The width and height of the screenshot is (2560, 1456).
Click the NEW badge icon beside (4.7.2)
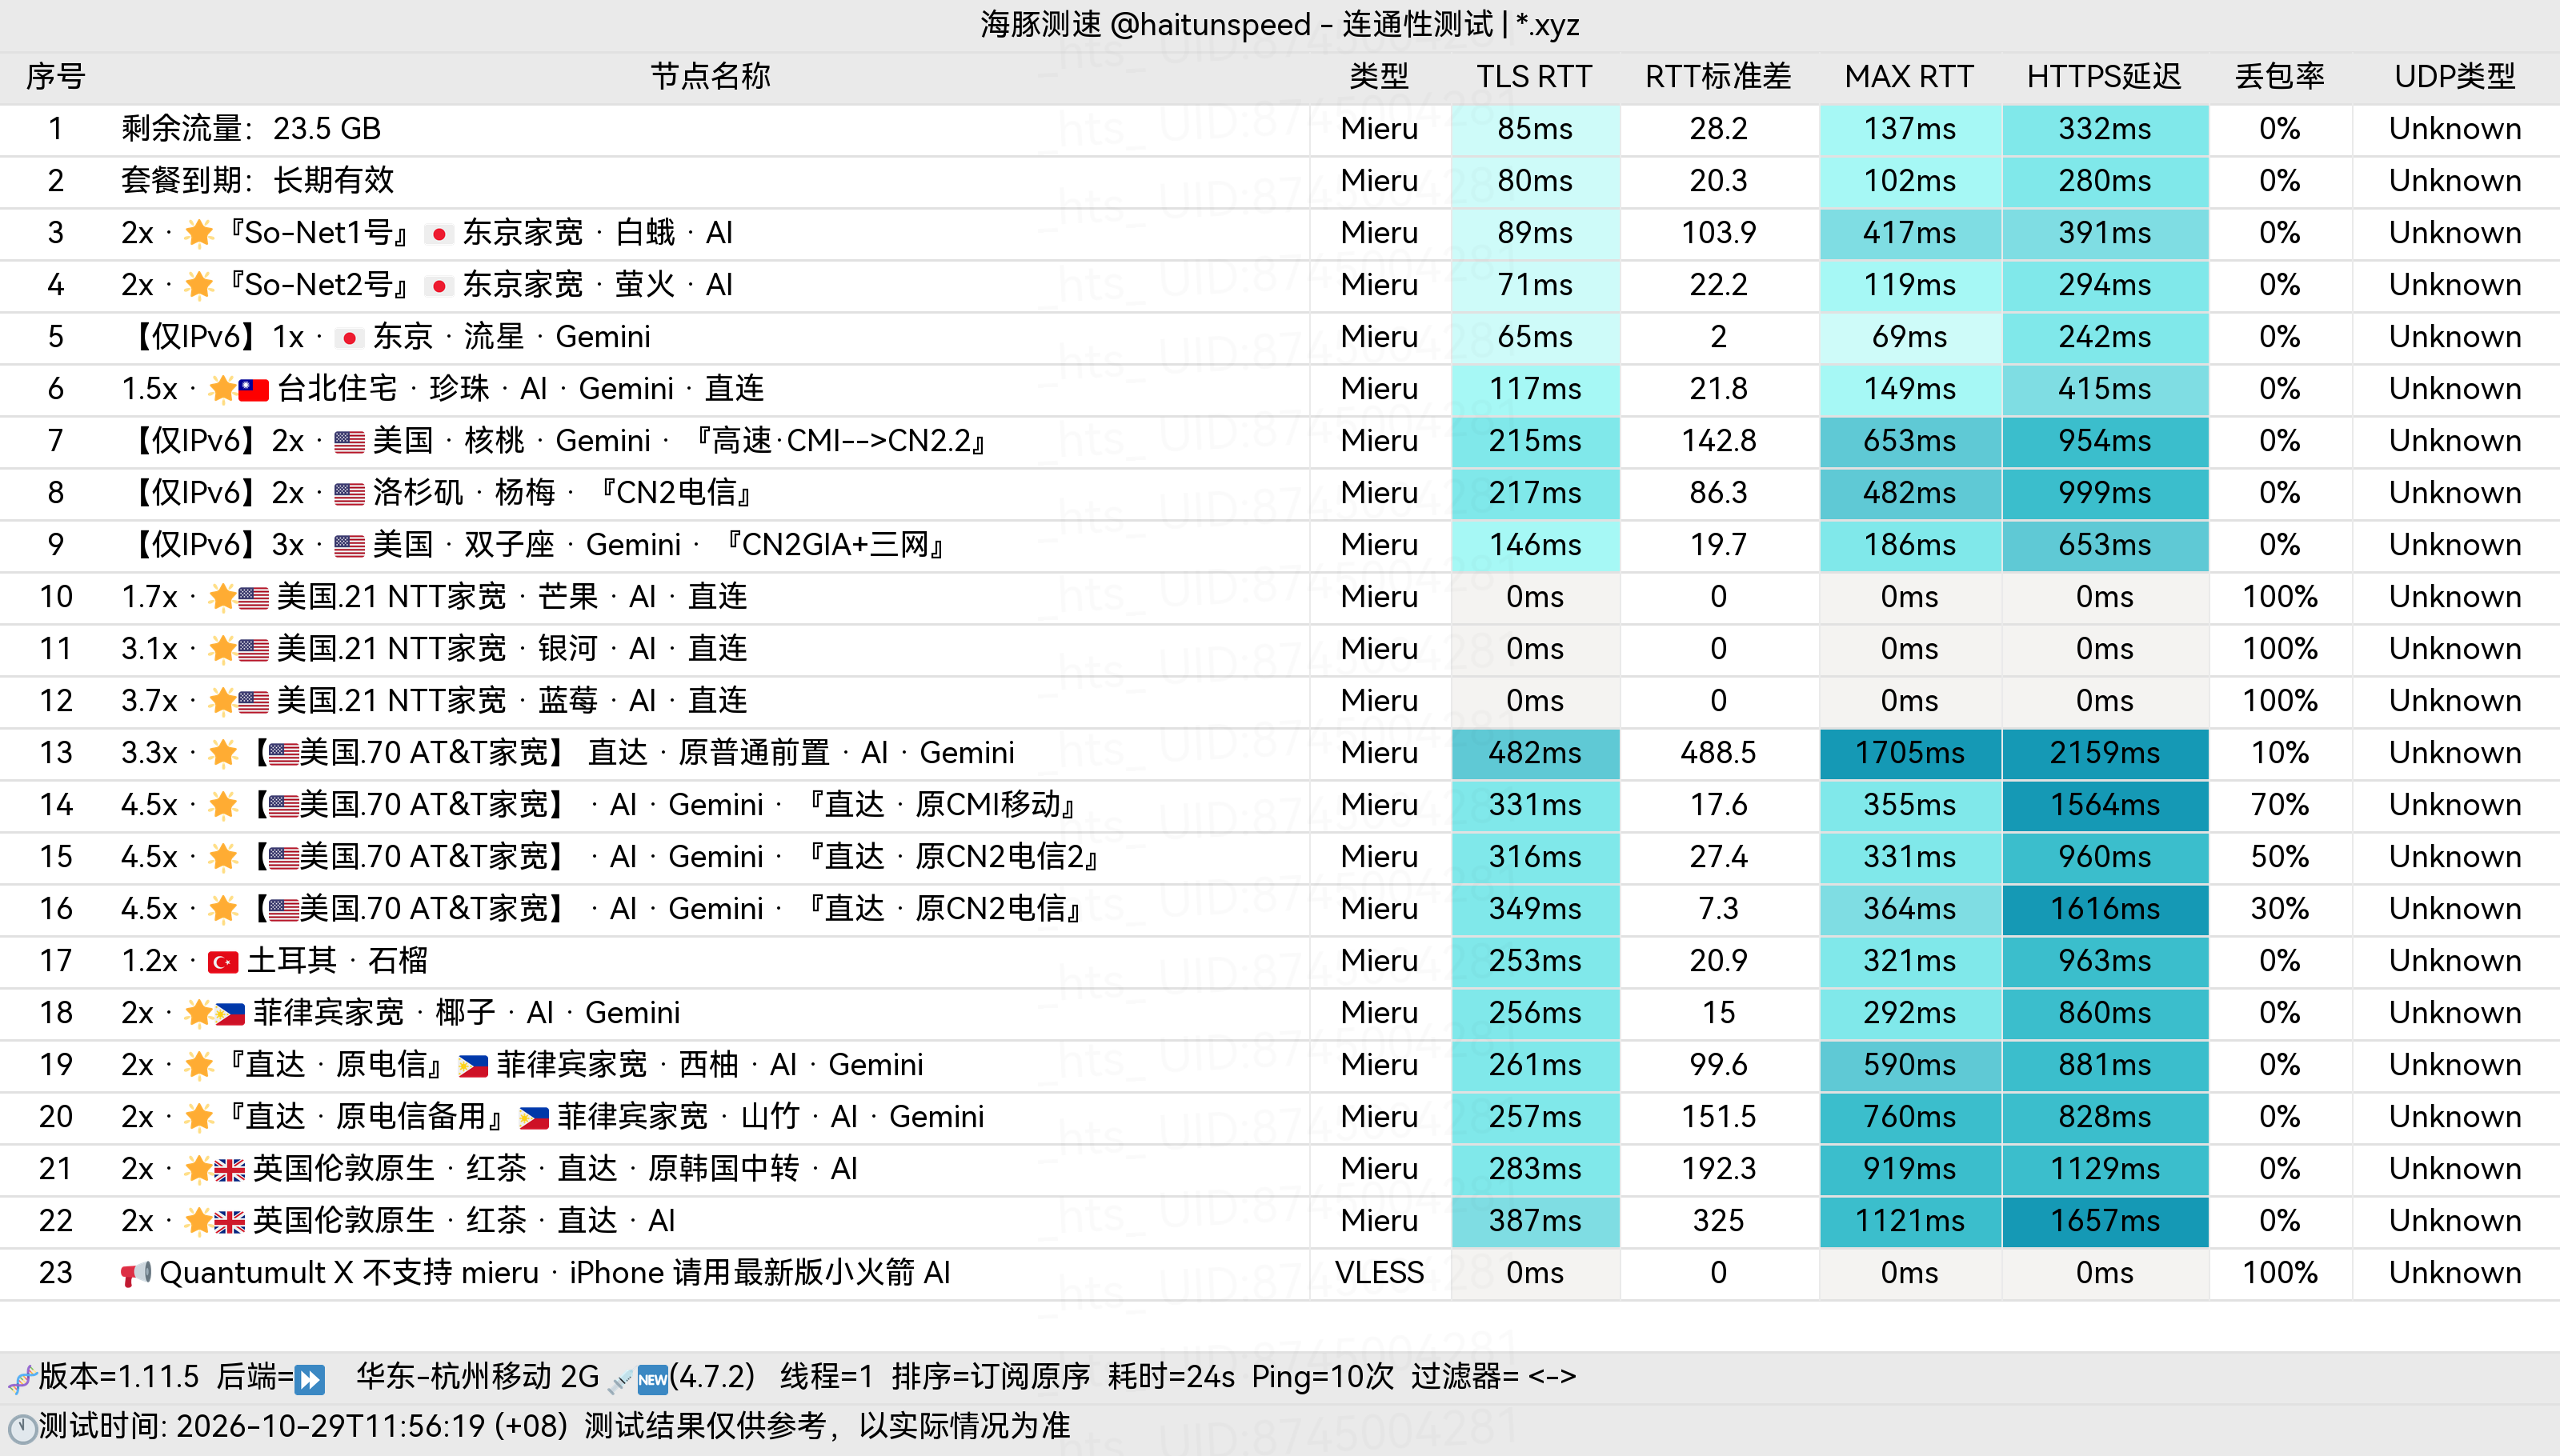tap(653, 1379)
